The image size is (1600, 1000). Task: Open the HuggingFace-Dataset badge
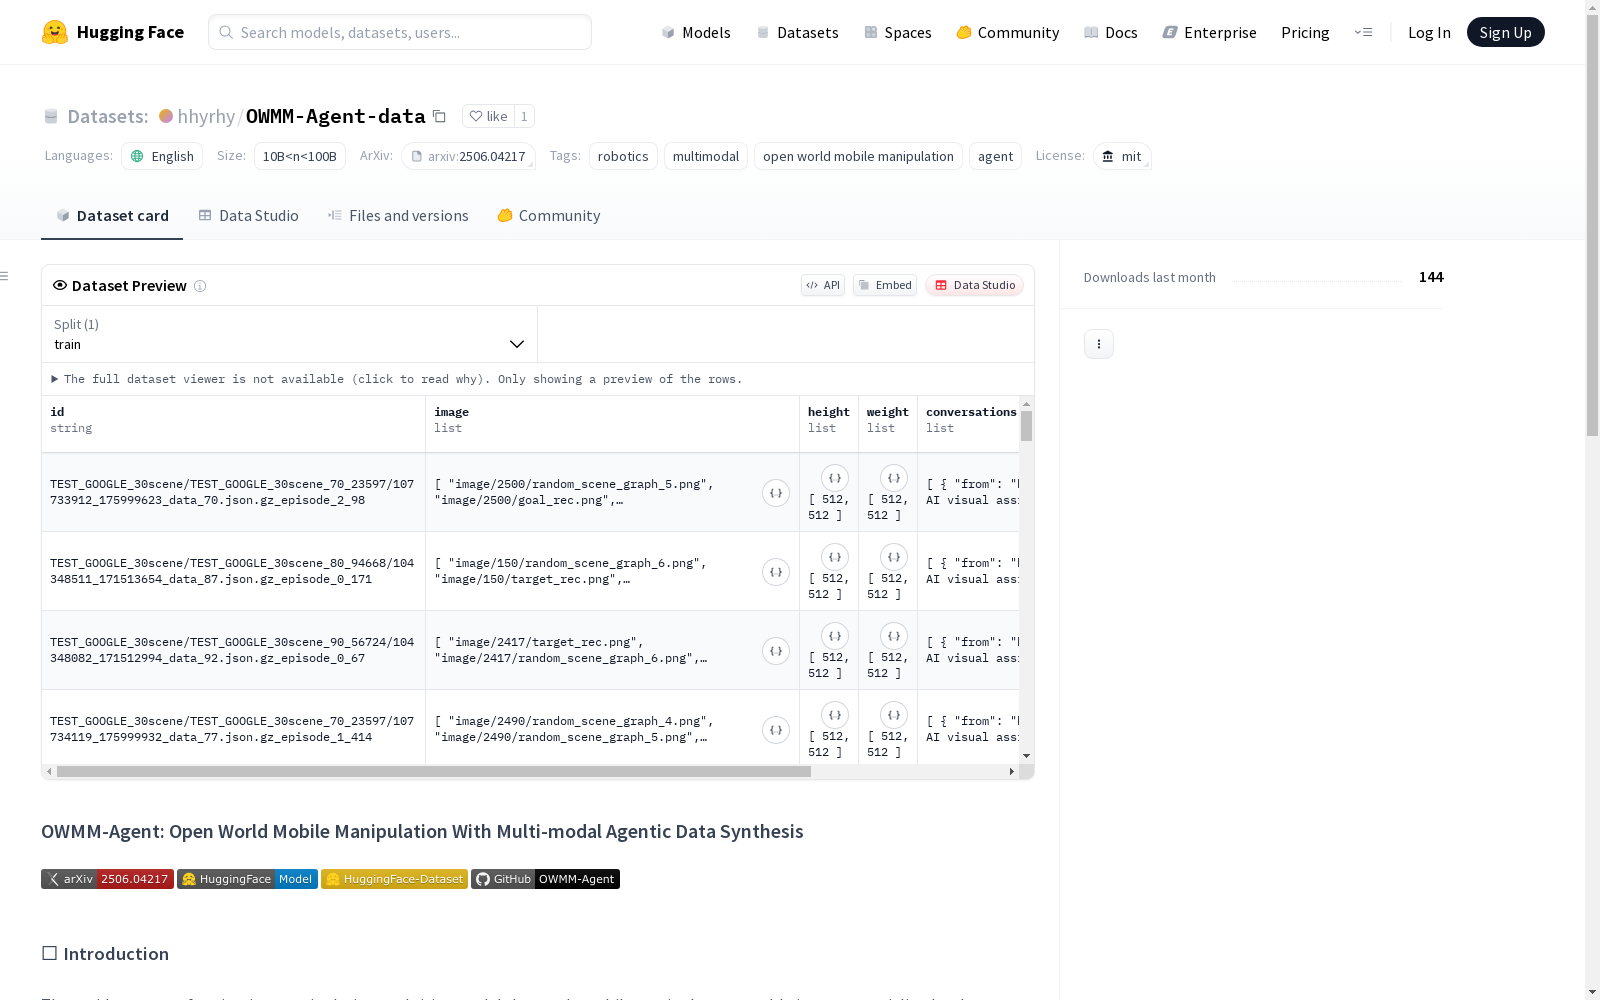pyautogui.click(x=394, y=879)
